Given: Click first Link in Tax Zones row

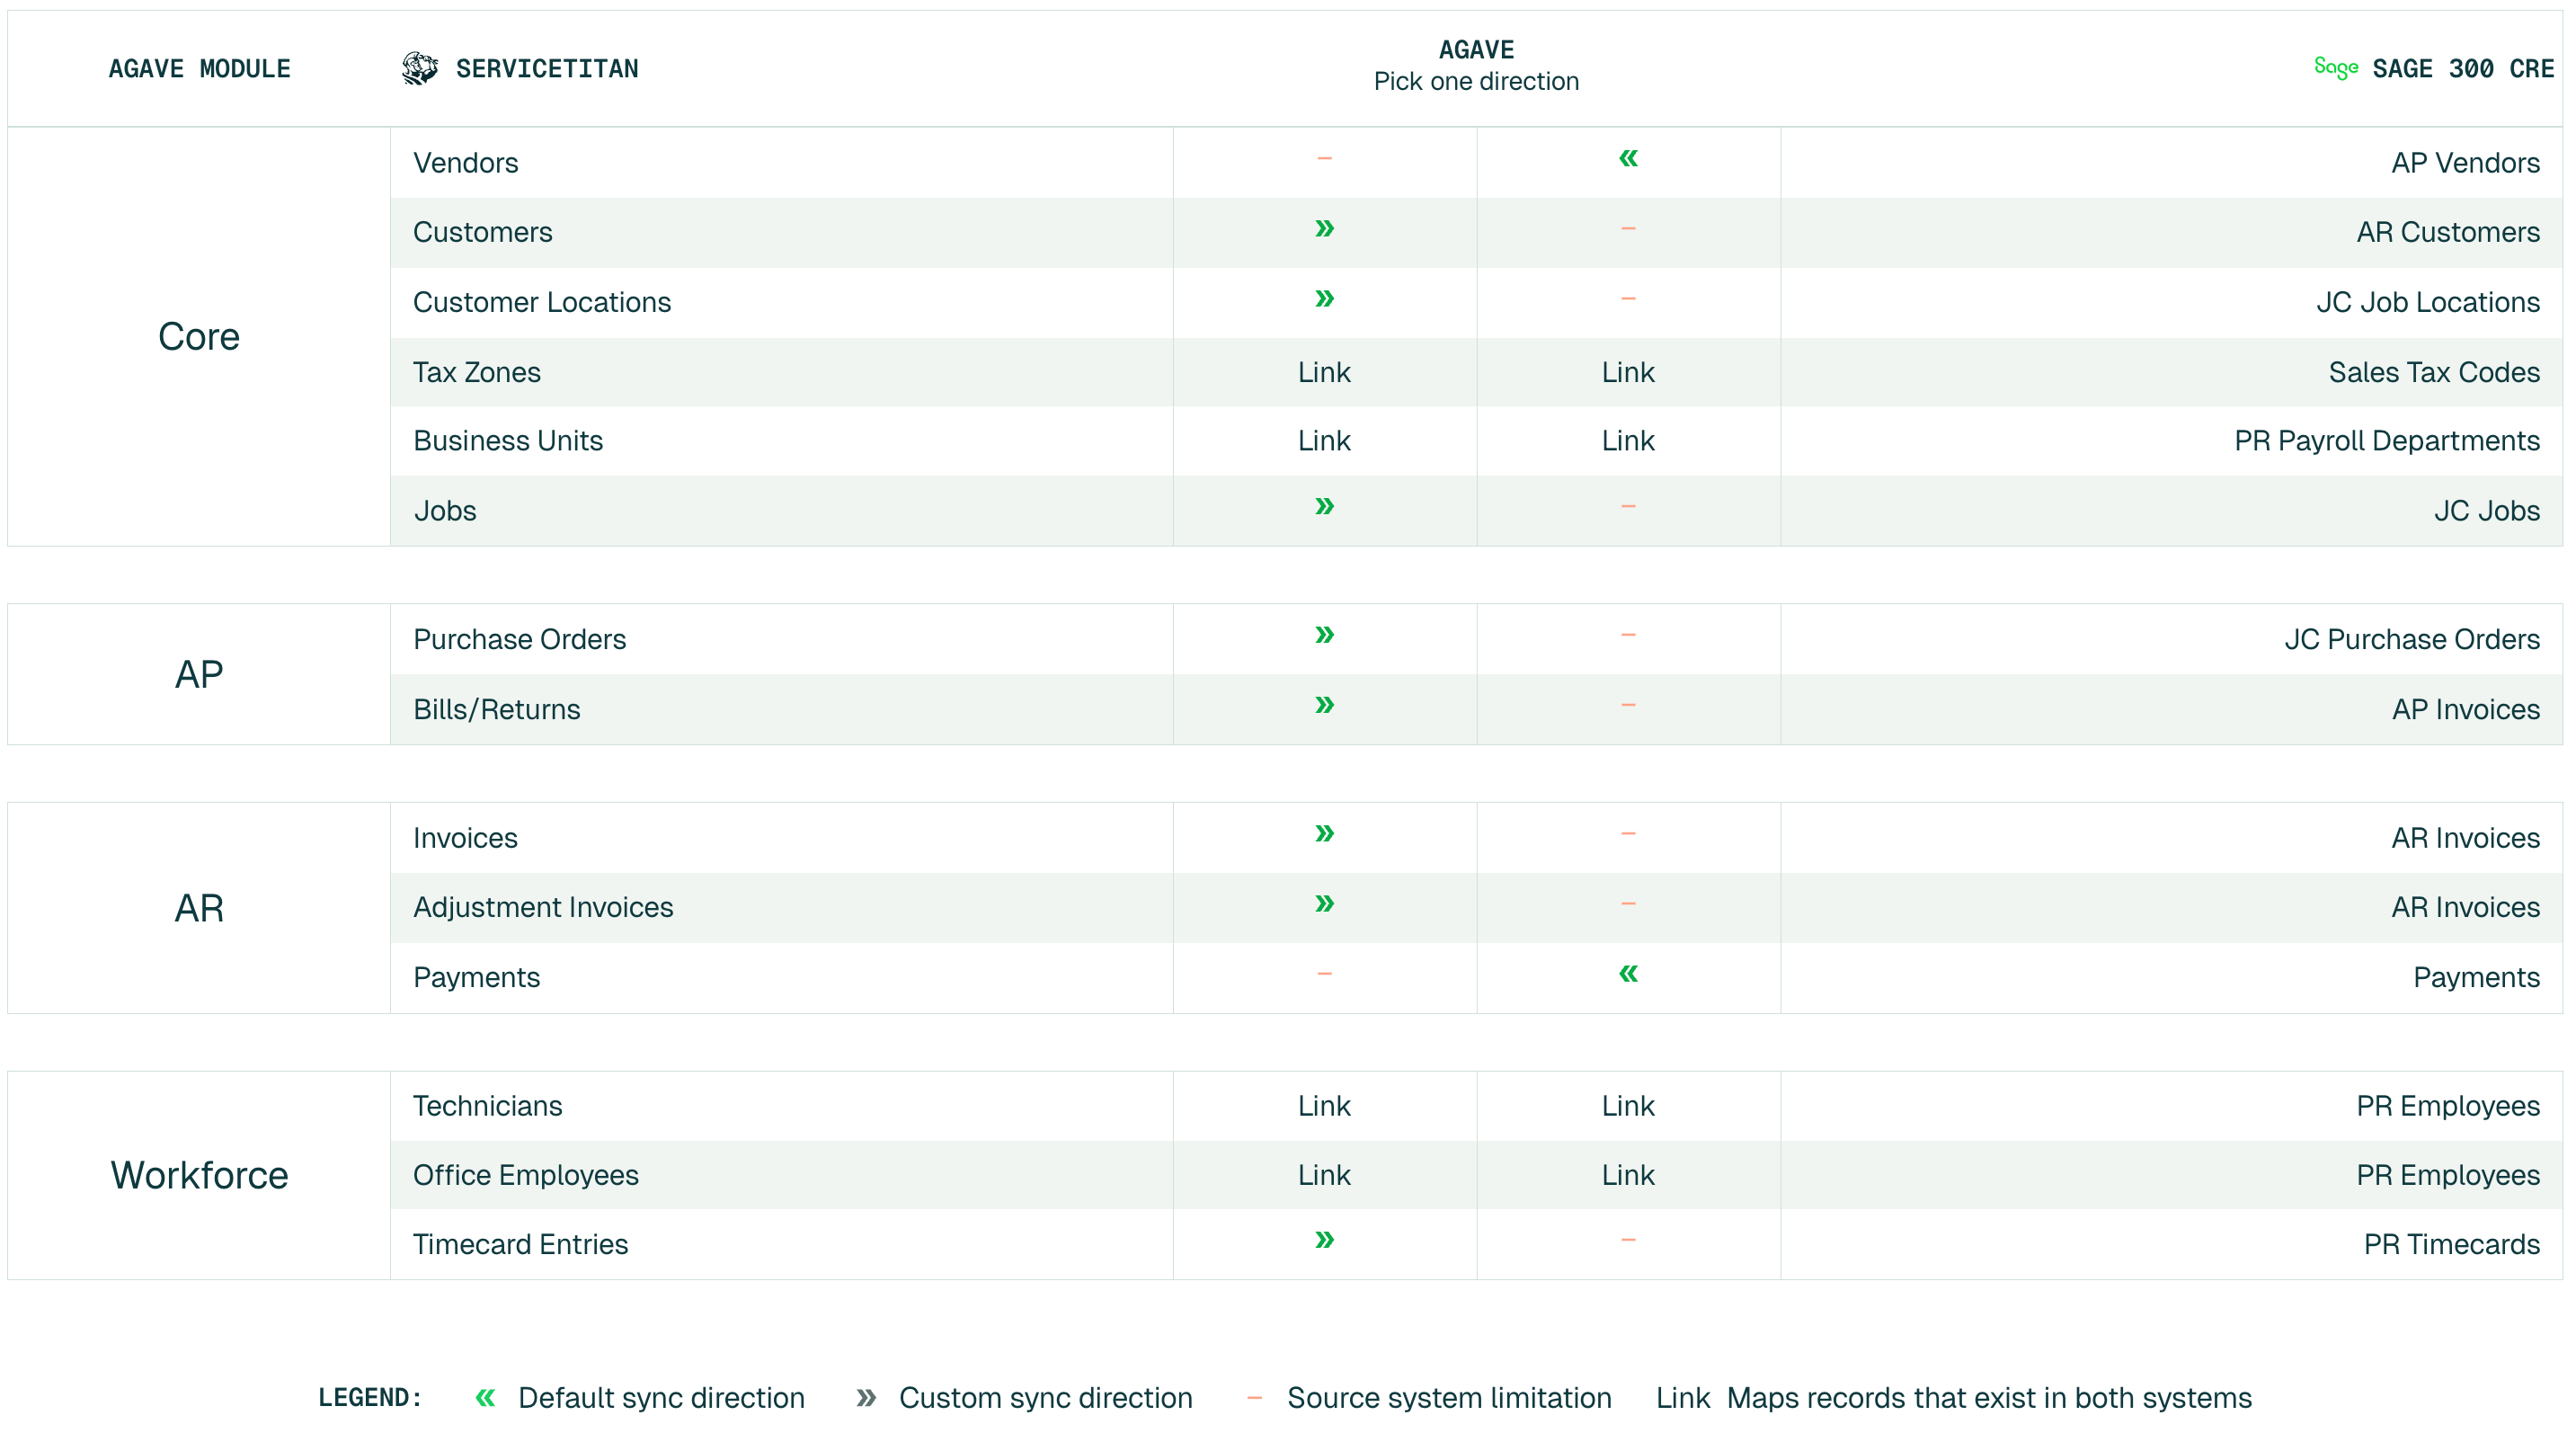Looking at the screenshot, I should [x=1324, y=372].
